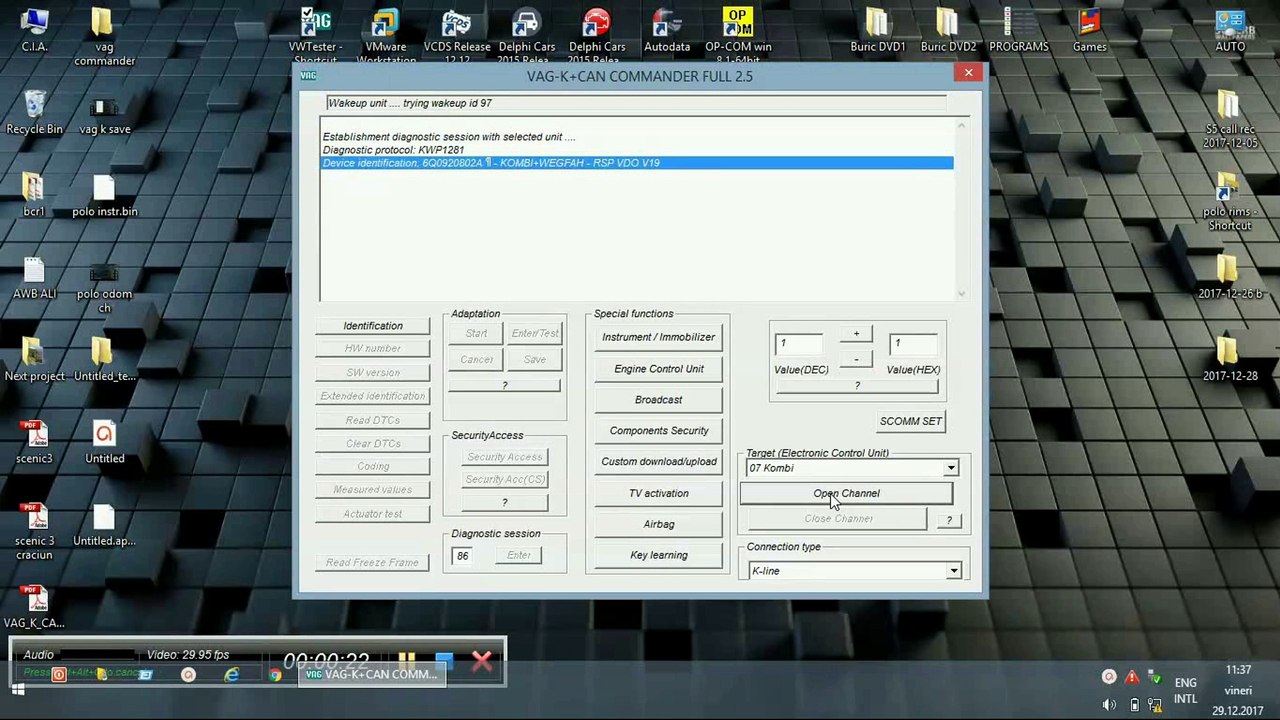The width and height of the screenshot is (1280, 720).
Task: Click the volume speaker tray icon
Action: tap(1109, 705)
